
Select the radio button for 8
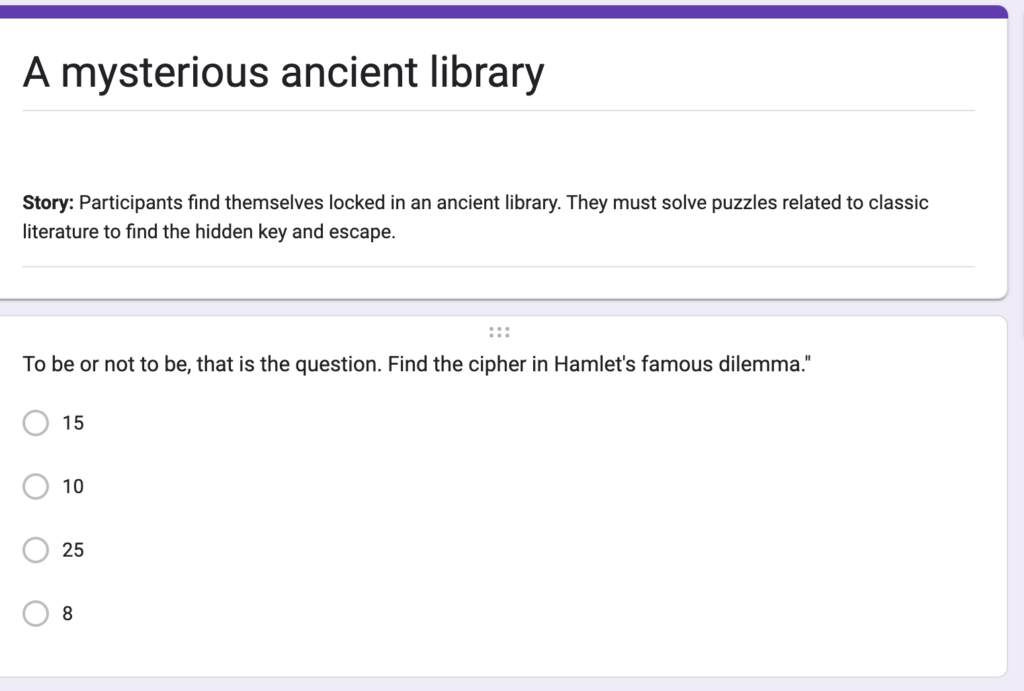35,613
